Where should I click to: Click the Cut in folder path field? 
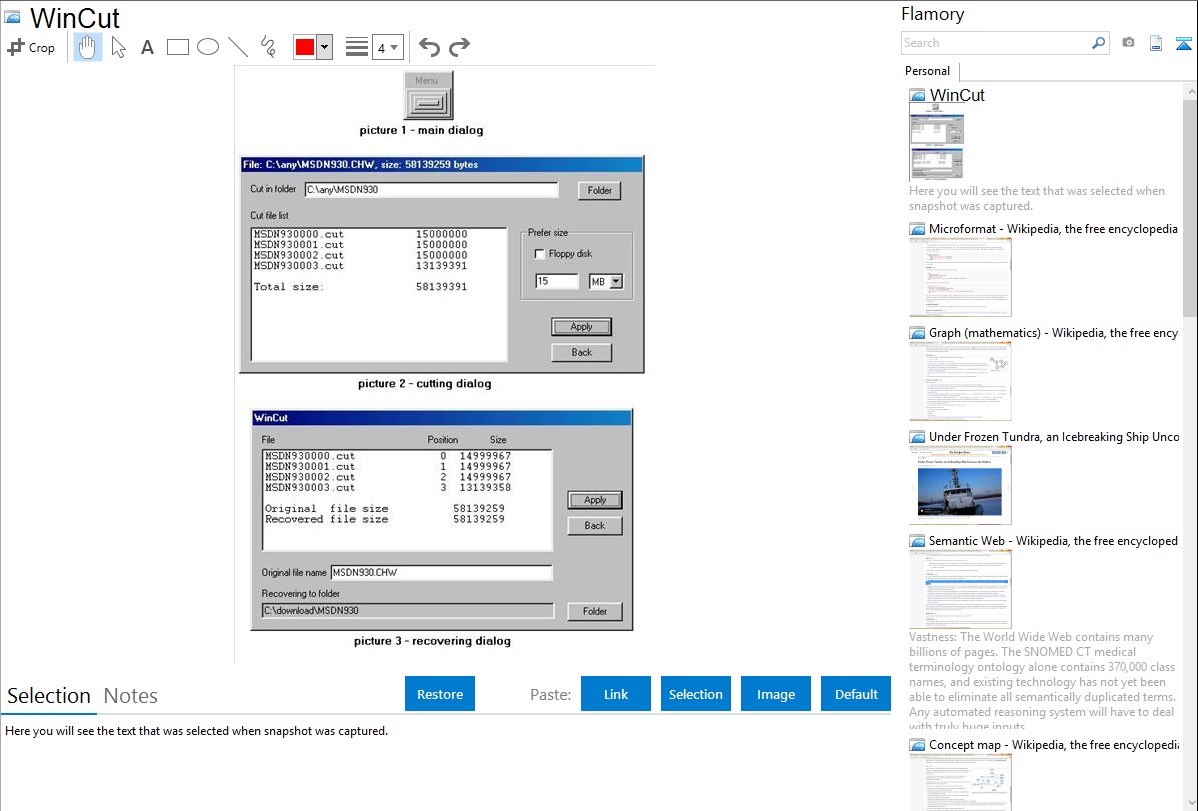click(x=431, y=190)
